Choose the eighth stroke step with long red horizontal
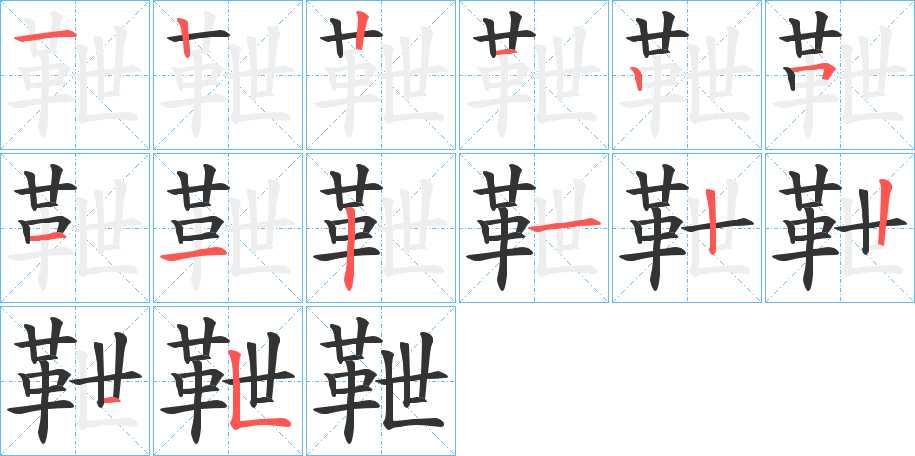The width and height of the screenshot is (915, 456). coord(228,228)
